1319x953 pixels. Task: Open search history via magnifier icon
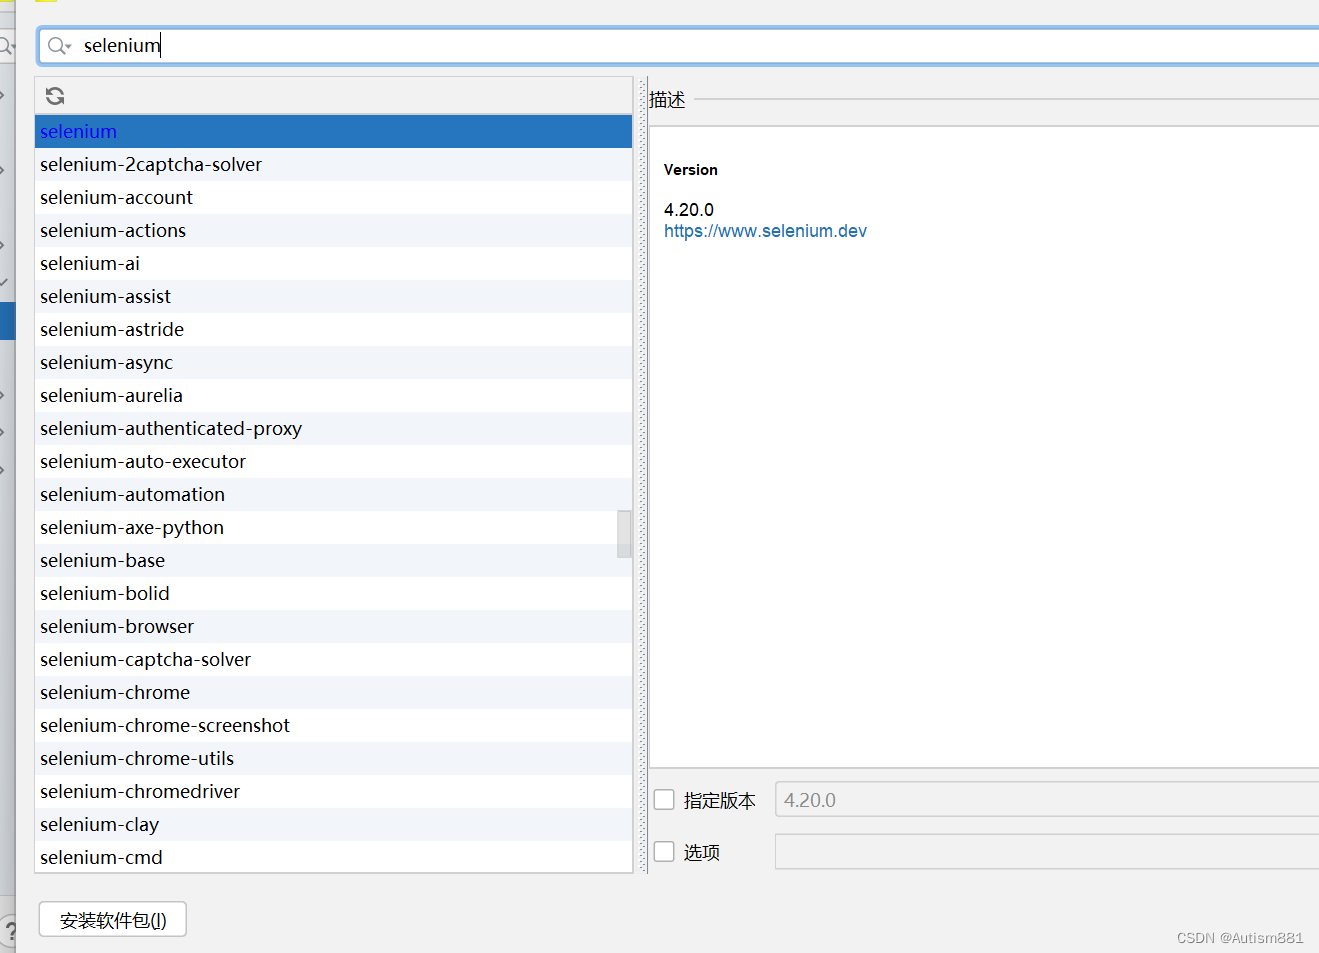(59, 46)
